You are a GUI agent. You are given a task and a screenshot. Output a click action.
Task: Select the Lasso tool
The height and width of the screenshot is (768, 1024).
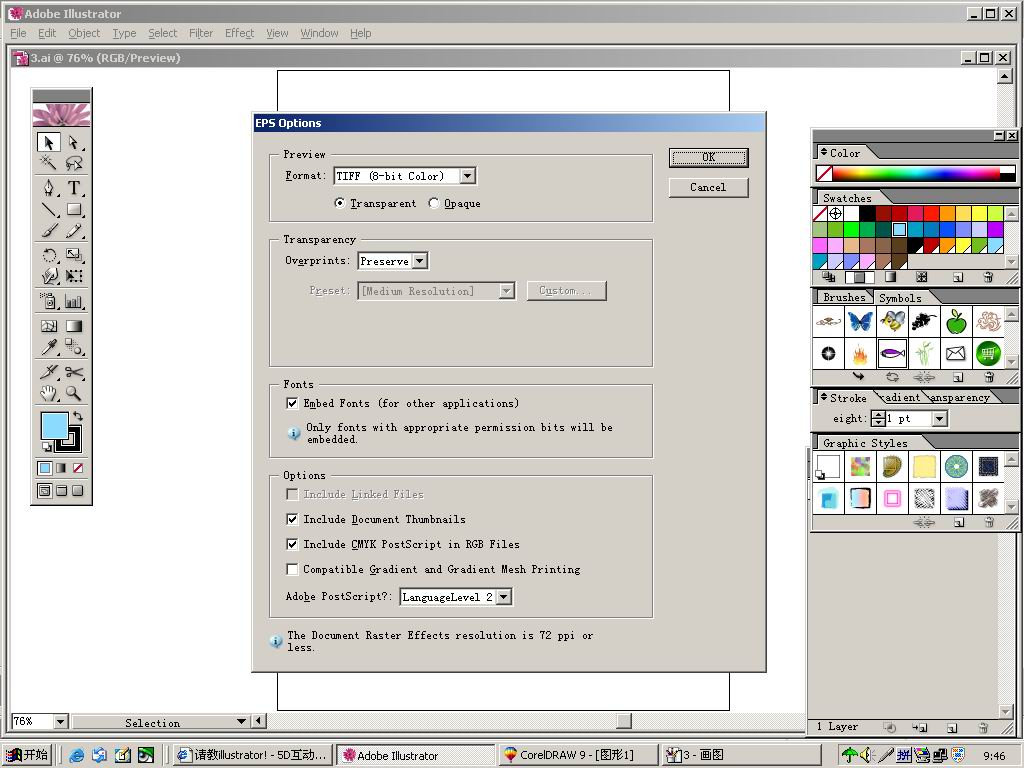[74, 162]
